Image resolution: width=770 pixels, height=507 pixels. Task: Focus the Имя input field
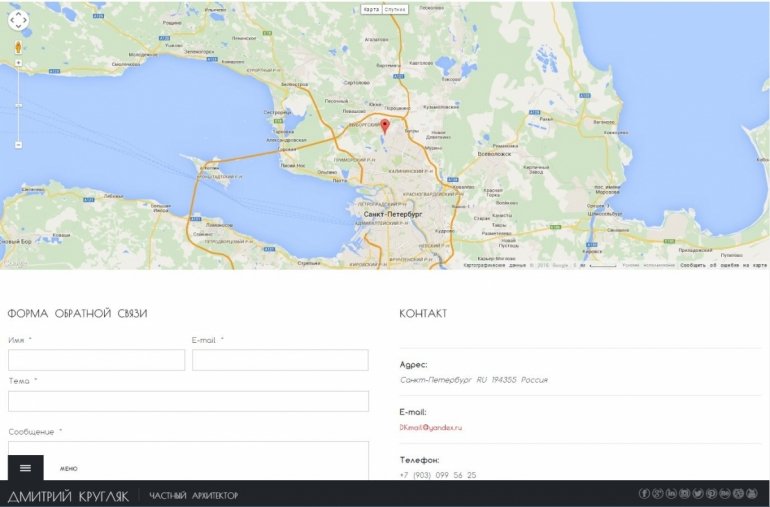click(x=96, y=360)
